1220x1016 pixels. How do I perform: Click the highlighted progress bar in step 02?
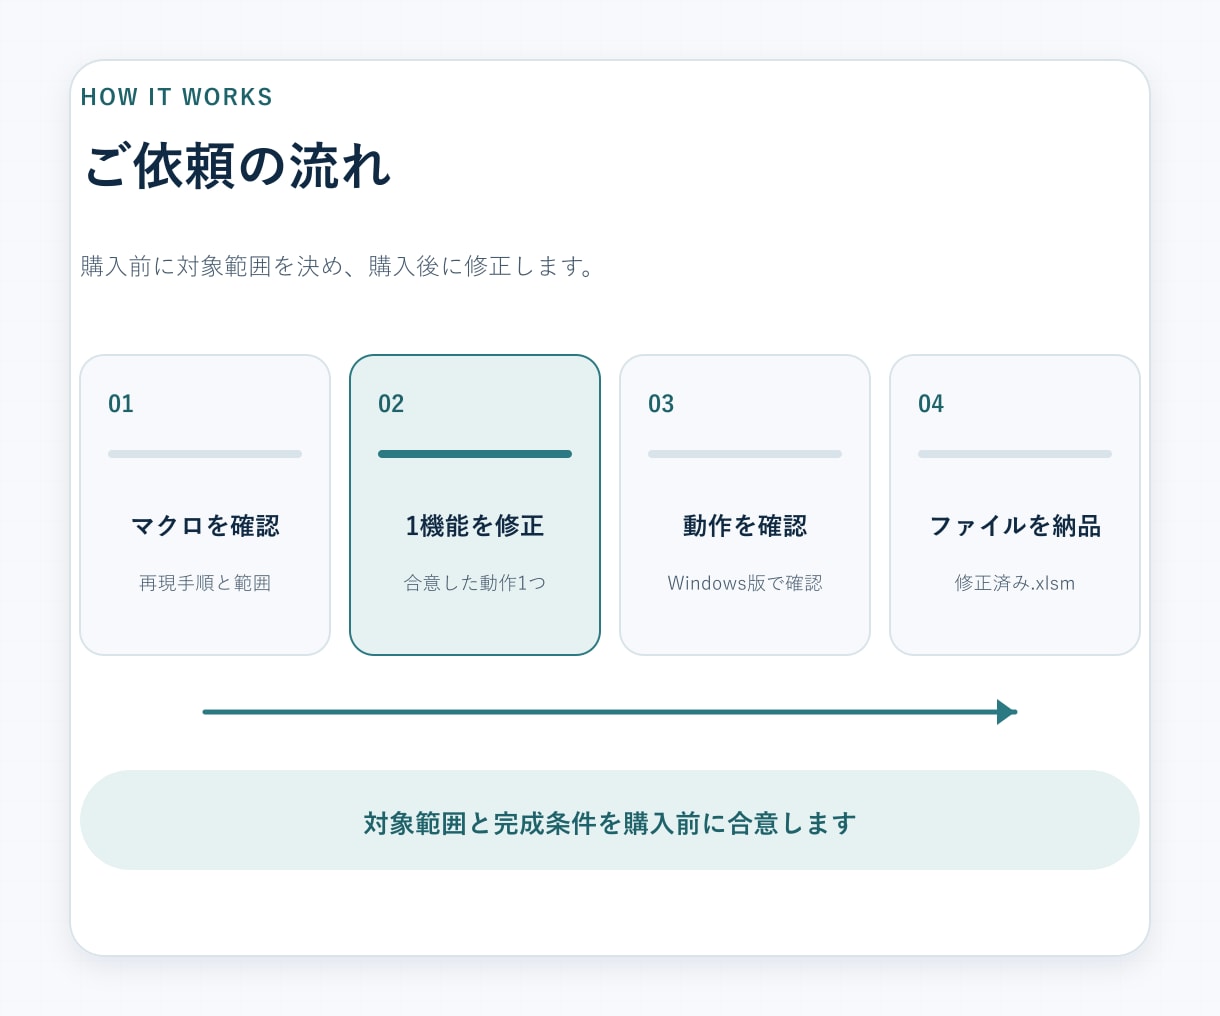tap(475, 454)
